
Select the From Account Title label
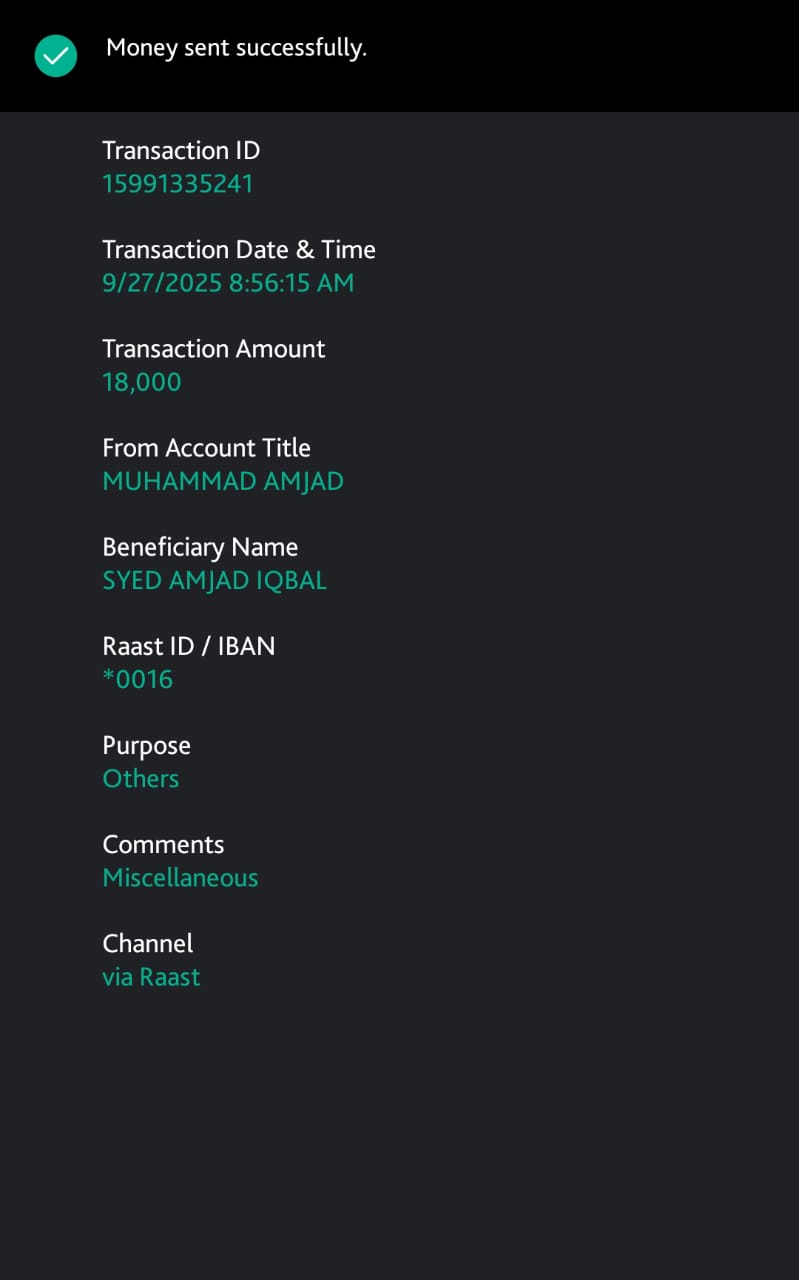click(206, 448)
